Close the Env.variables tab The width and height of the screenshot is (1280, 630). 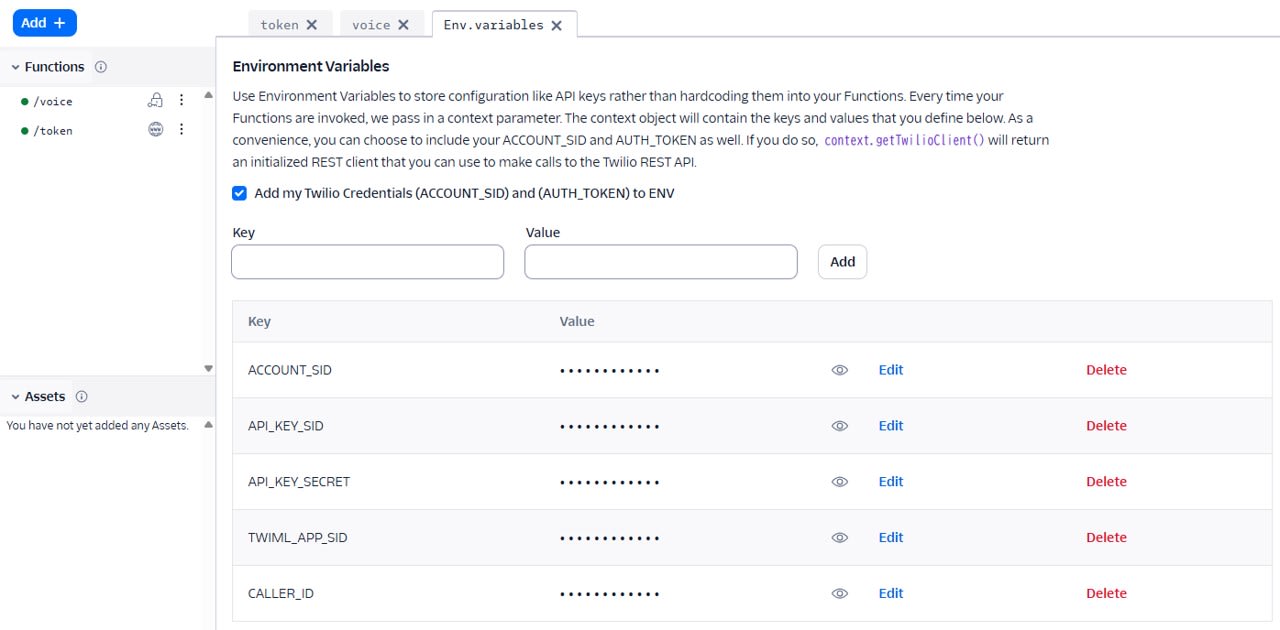point(557,25)
